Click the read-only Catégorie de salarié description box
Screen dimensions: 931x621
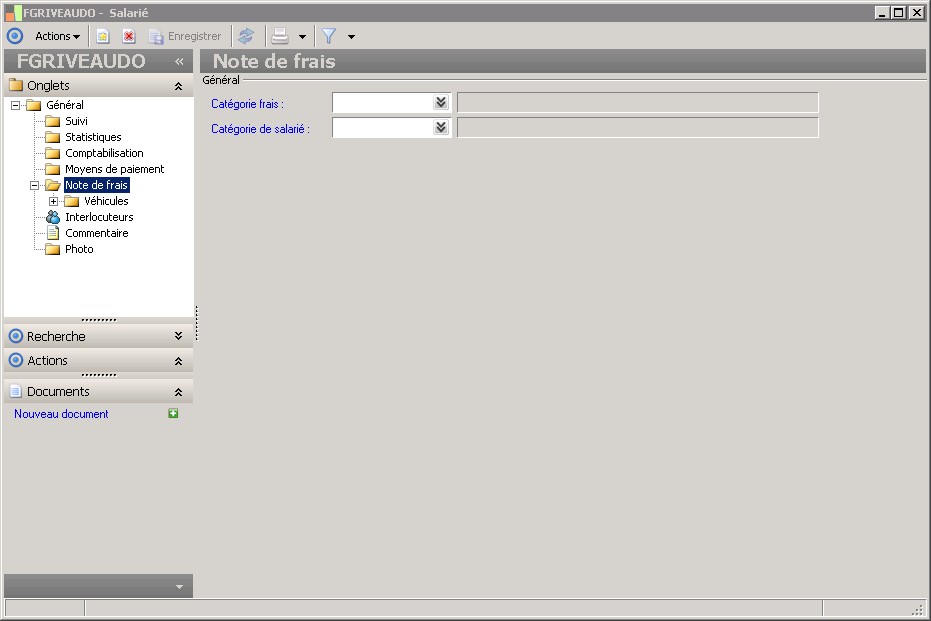[638, 128]
